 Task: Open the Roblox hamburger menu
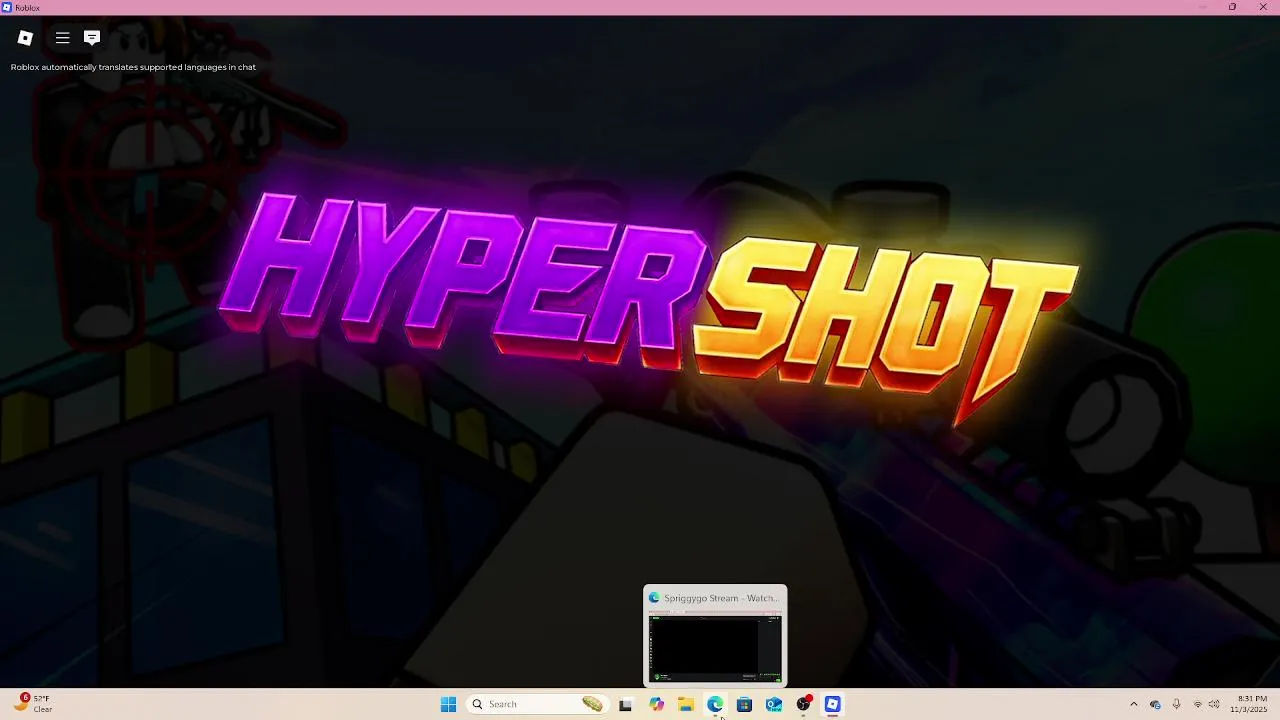[62, 38]
